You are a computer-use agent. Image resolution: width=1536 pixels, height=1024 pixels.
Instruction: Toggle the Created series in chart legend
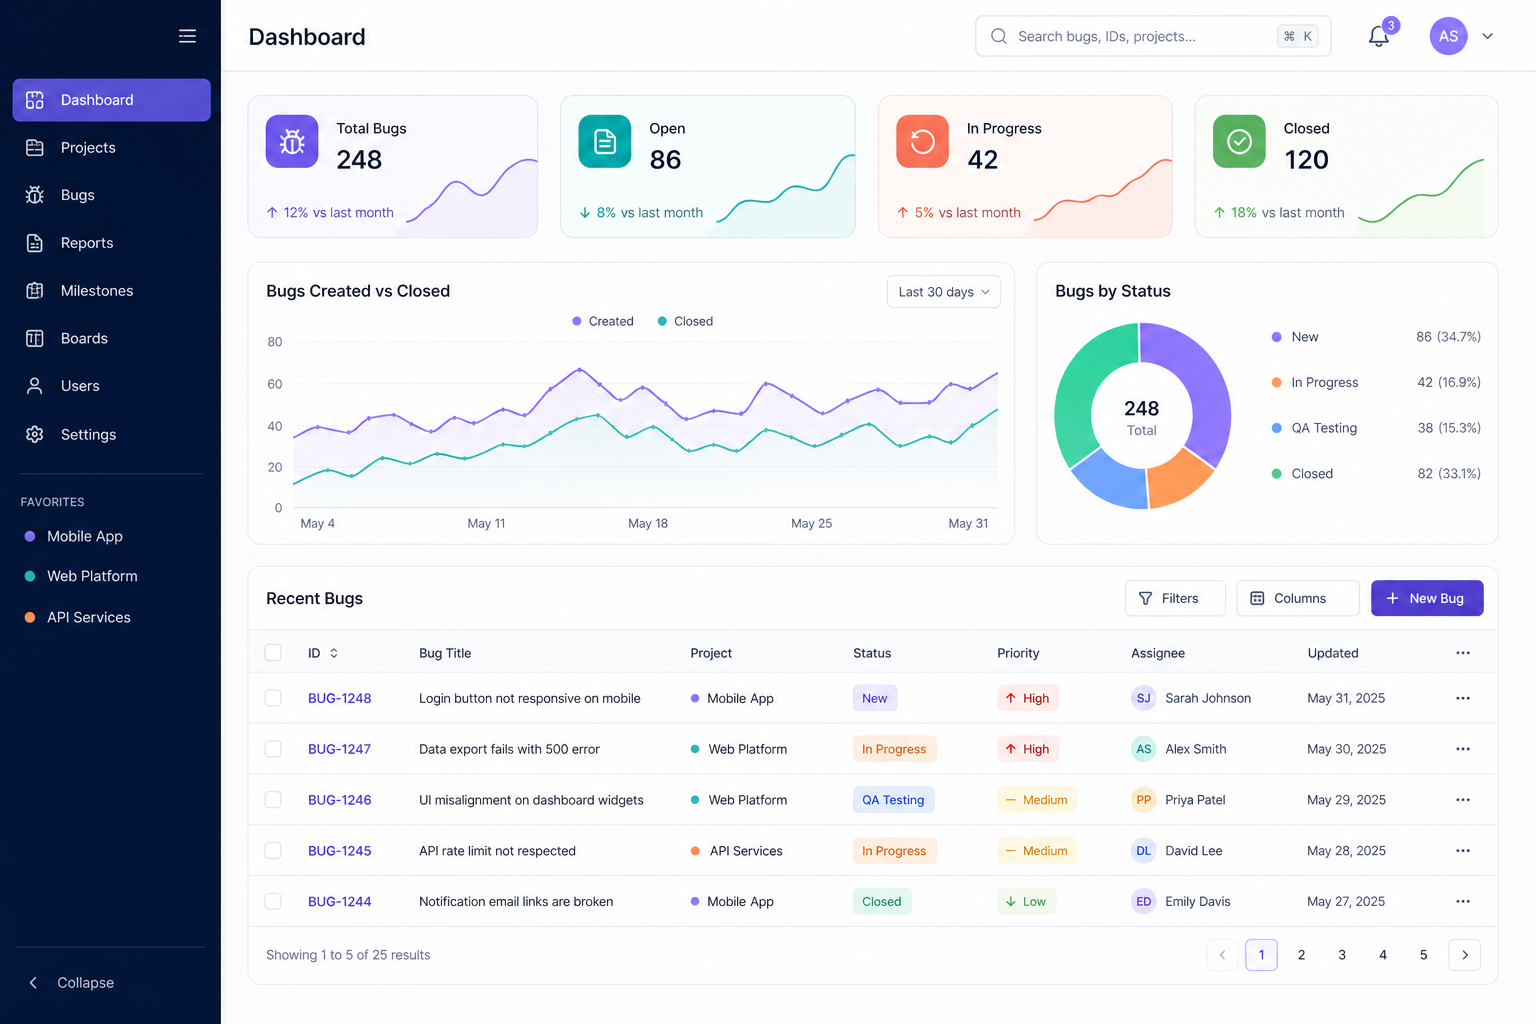pyautogui.click(x=603, y=321)
